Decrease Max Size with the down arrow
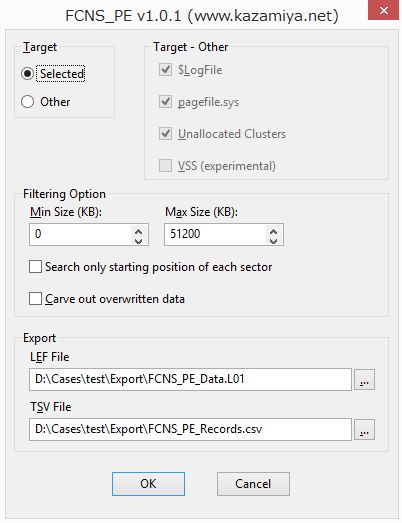Screen dimensions: 402x523 274,239
